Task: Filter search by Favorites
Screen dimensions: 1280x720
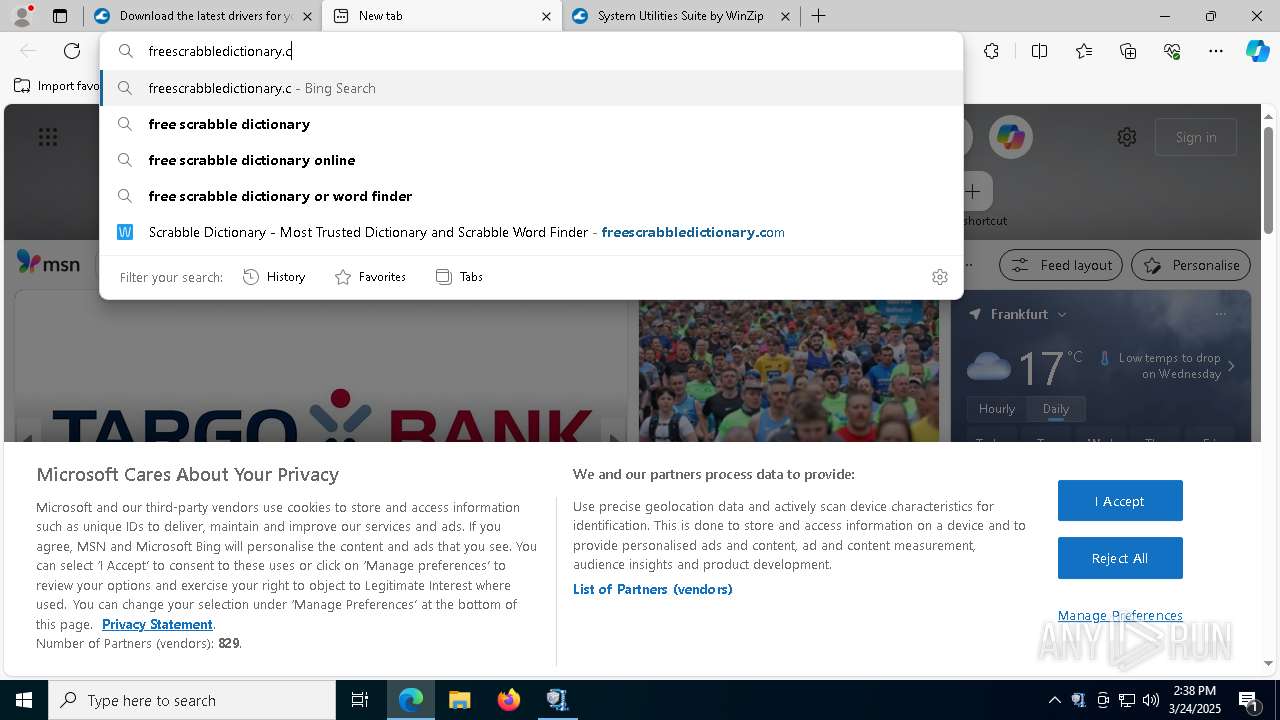Action: (370, 277)
